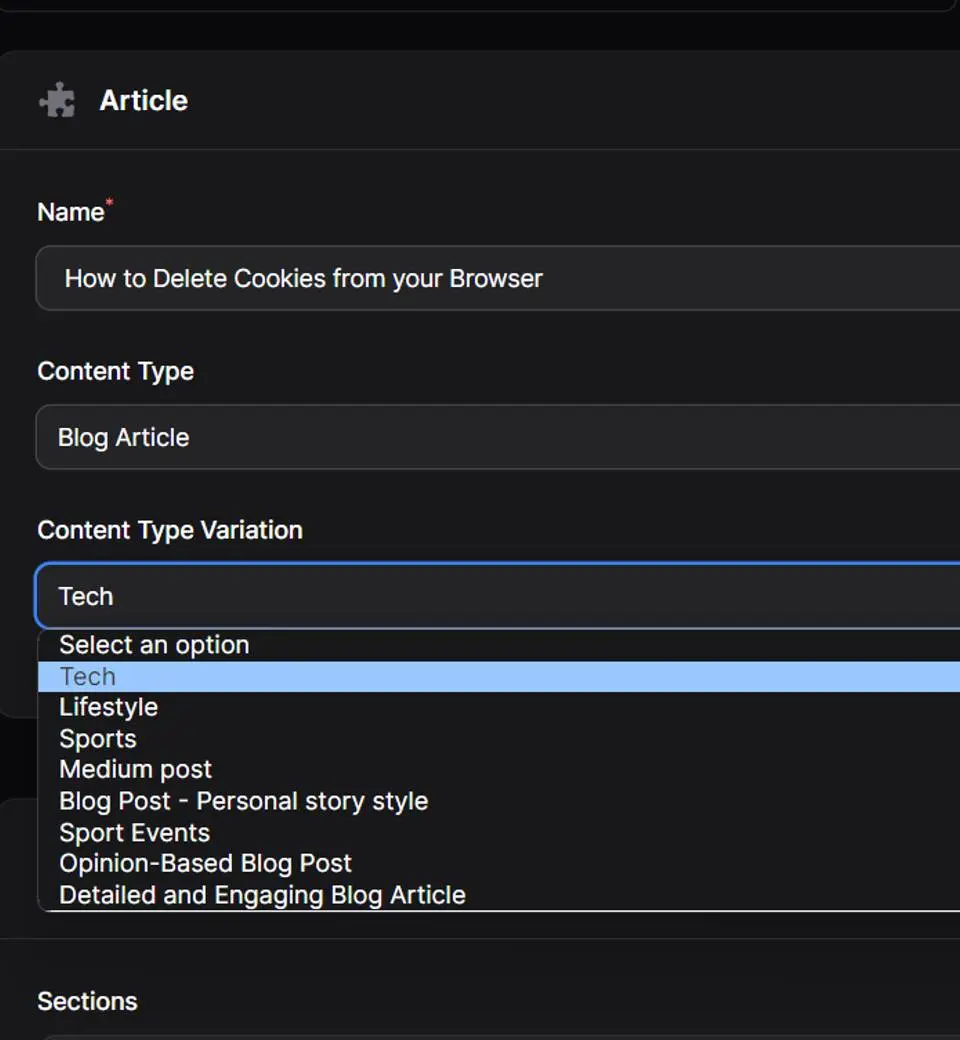Choose the 'Select an option' placeholder entry
This screenshot has width=960, height=1040.
coord(154,645)
